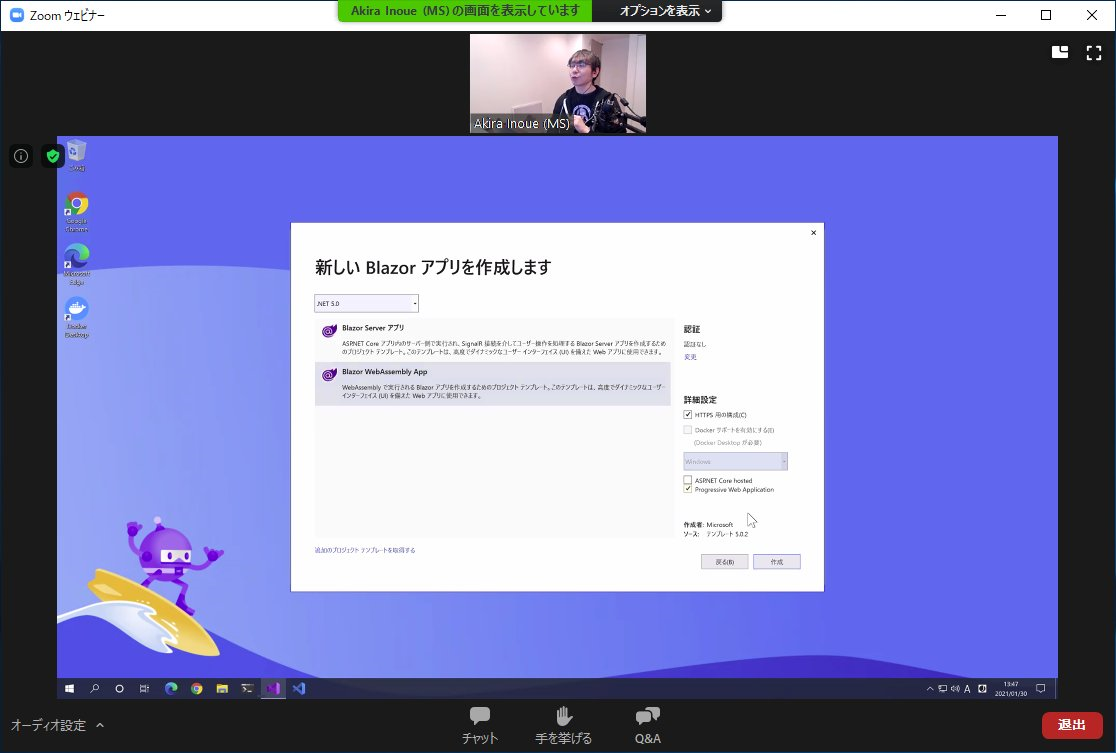The height and width of the screenshot is (753, 1116).
Task: Select the Google Chrome desktop shortcut
Action: [76, 212]
